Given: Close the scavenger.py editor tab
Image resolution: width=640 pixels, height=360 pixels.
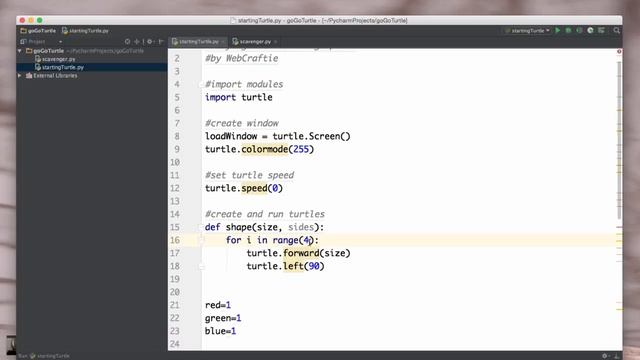Looking at the screenshot, I should click(276, 42).
